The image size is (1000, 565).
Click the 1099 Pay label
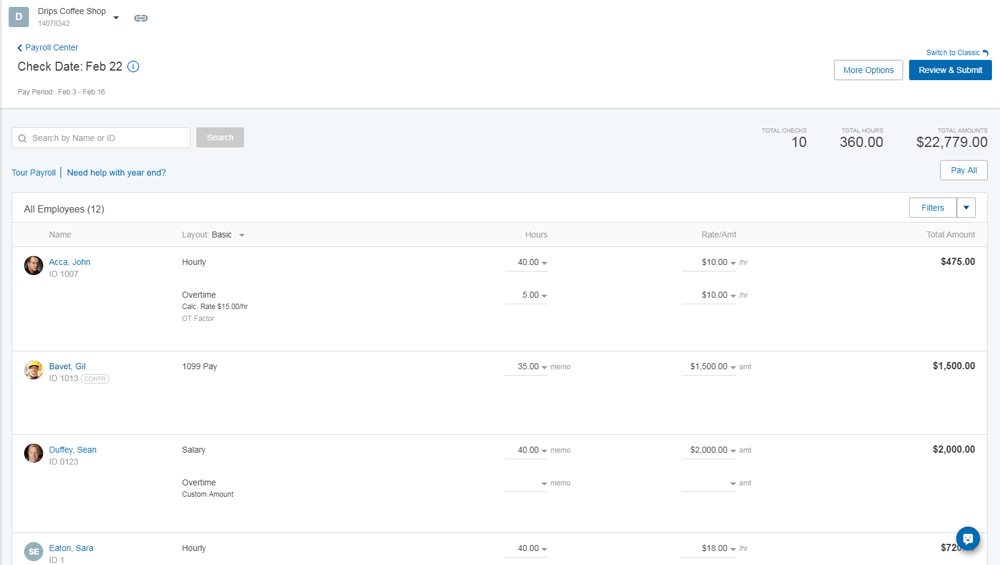[199, 367]
